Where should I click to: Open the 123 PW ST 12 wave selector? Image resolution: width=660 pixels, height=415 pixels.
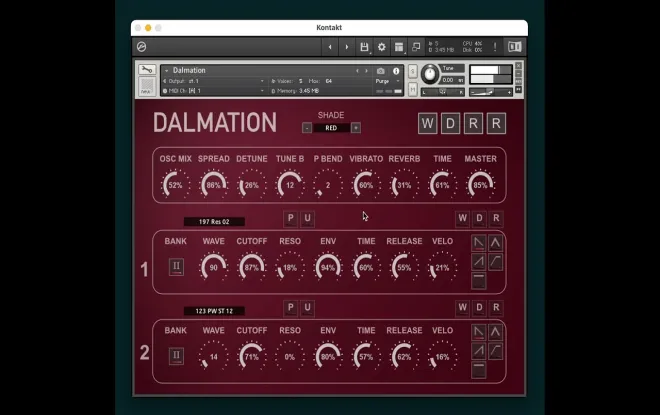pyautogui.click(x=214, y=311)
